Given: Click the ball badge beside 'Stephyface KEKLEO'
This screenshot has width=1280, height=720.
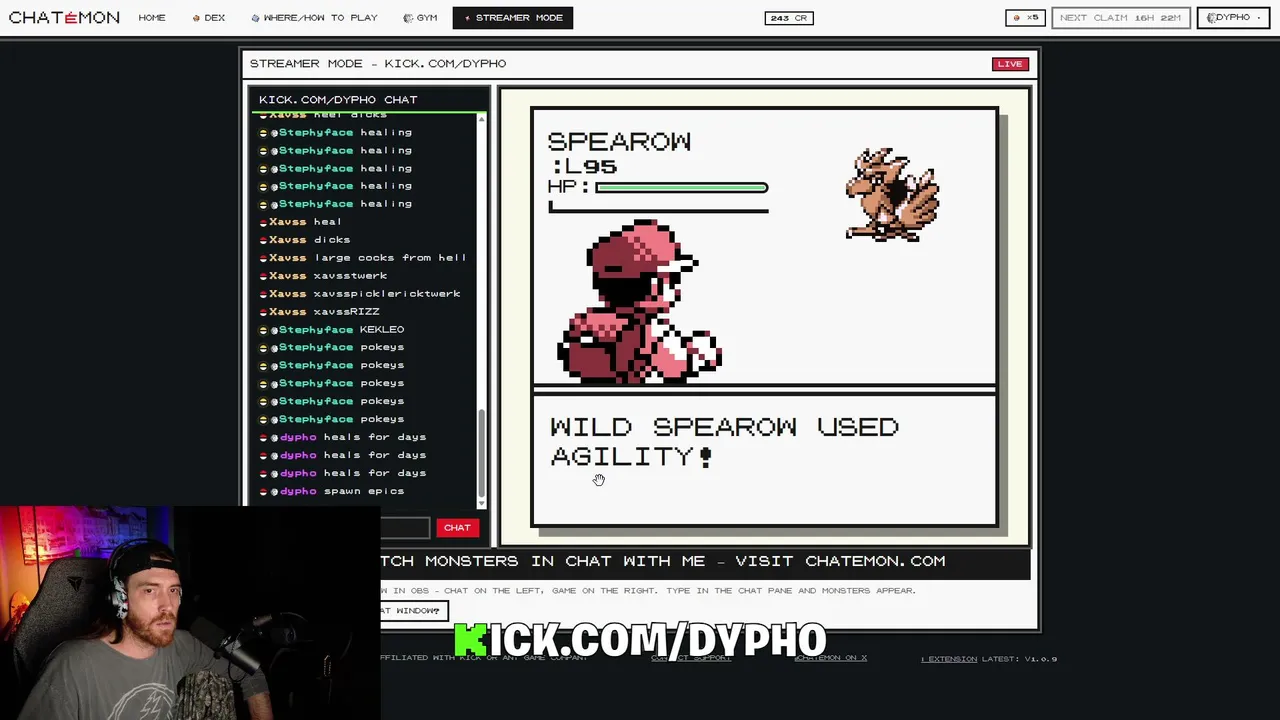Looking at the screenshot, I should (263, 330).
